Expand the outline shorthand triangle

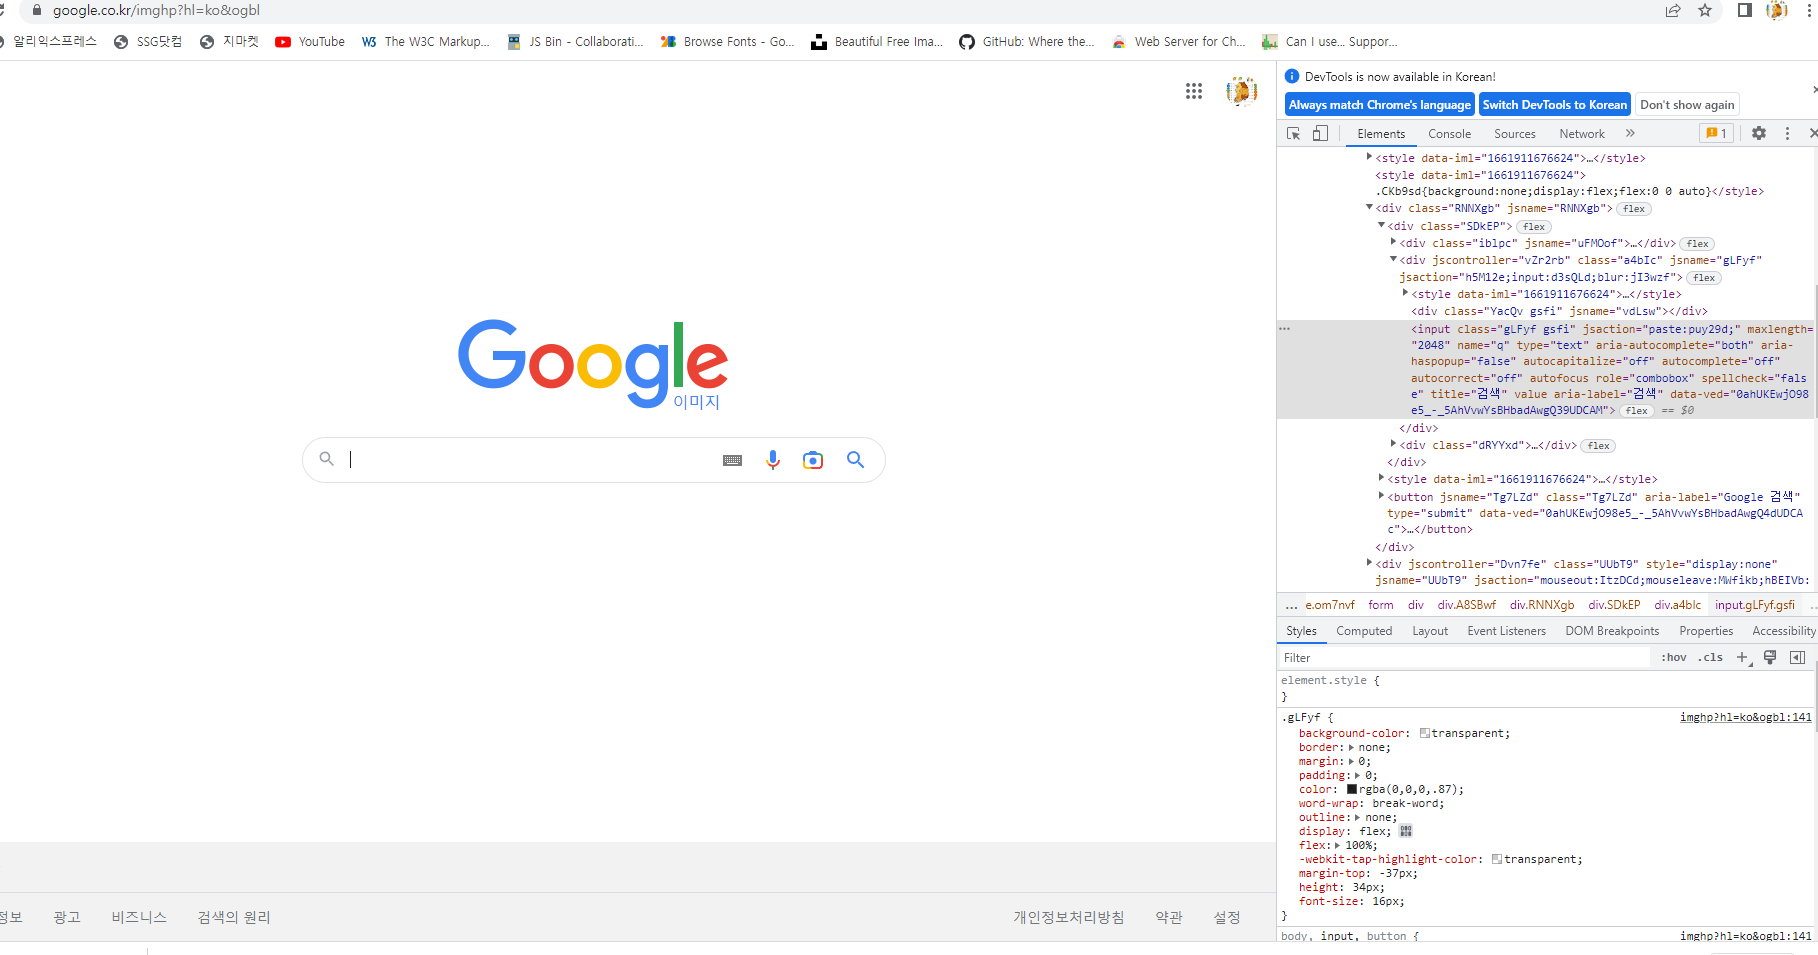coord(1358,817)
